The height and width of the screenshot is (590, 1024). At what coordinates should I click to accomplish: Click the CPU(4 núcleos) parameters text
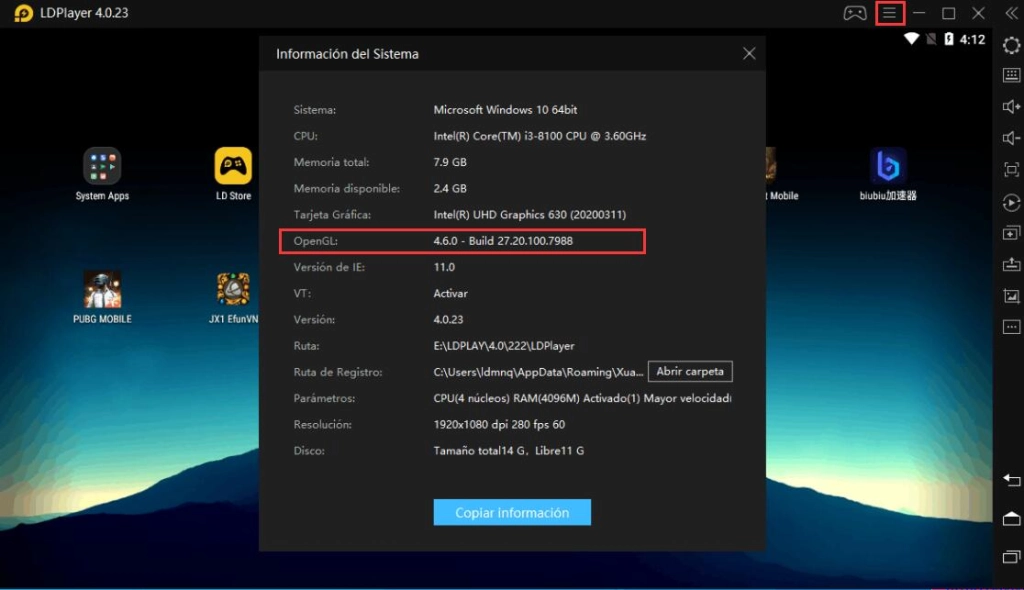582,398
